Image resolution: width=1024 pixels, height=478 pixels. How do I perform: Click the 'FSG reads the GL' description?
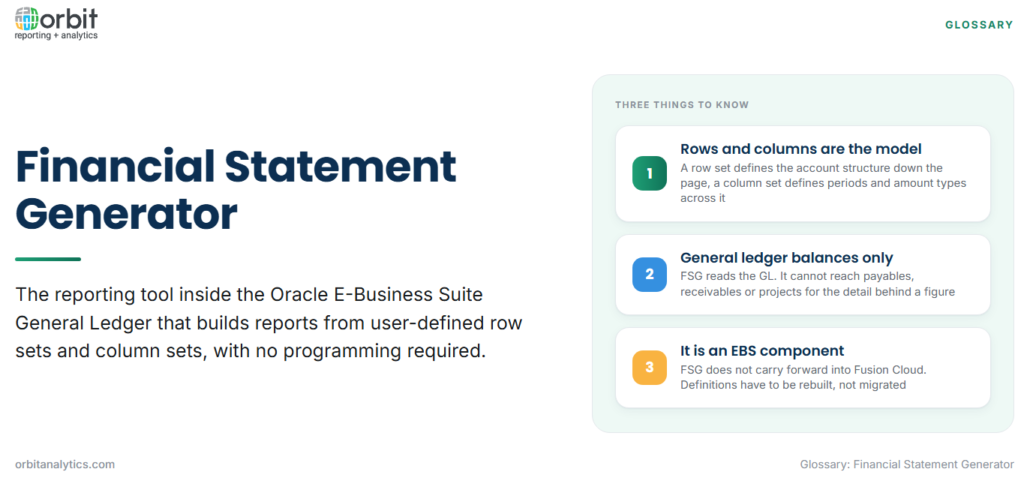(x=818, y=284)
